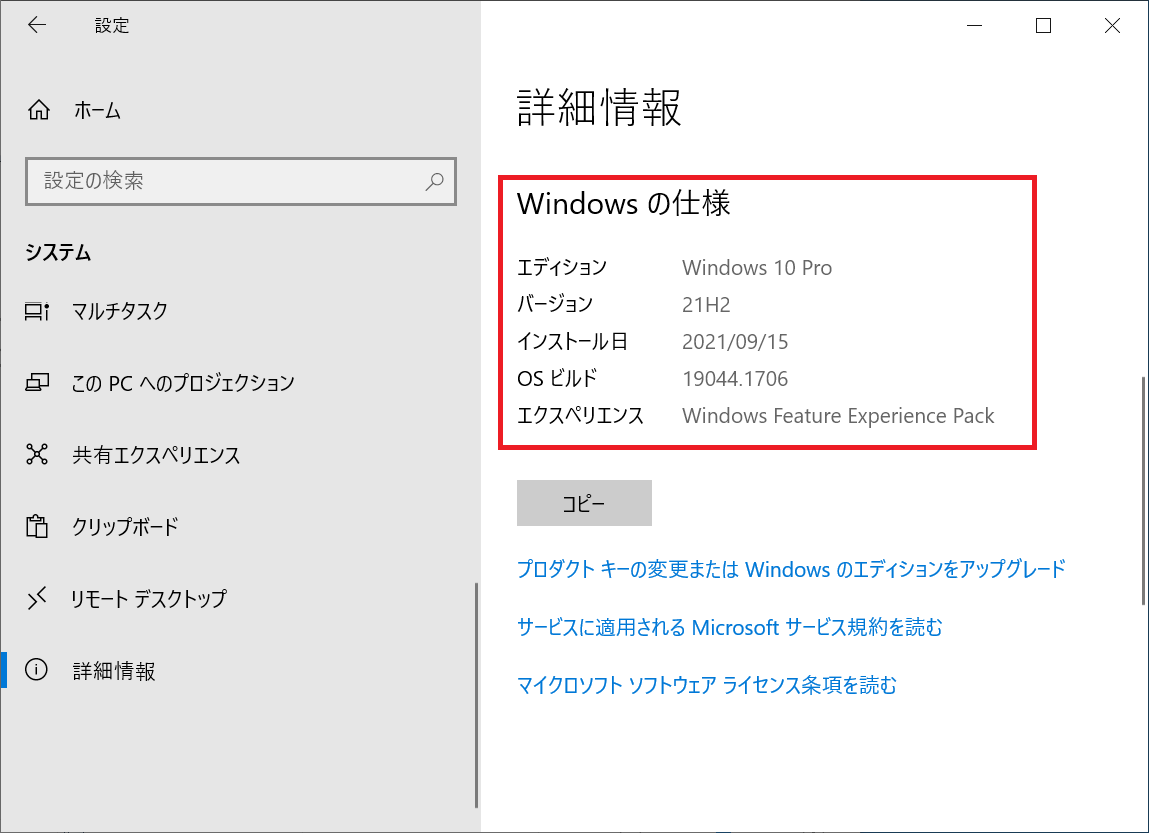
Task: Go to ホーム settings label
Action: pyautogui.click(x=97, y=111)
